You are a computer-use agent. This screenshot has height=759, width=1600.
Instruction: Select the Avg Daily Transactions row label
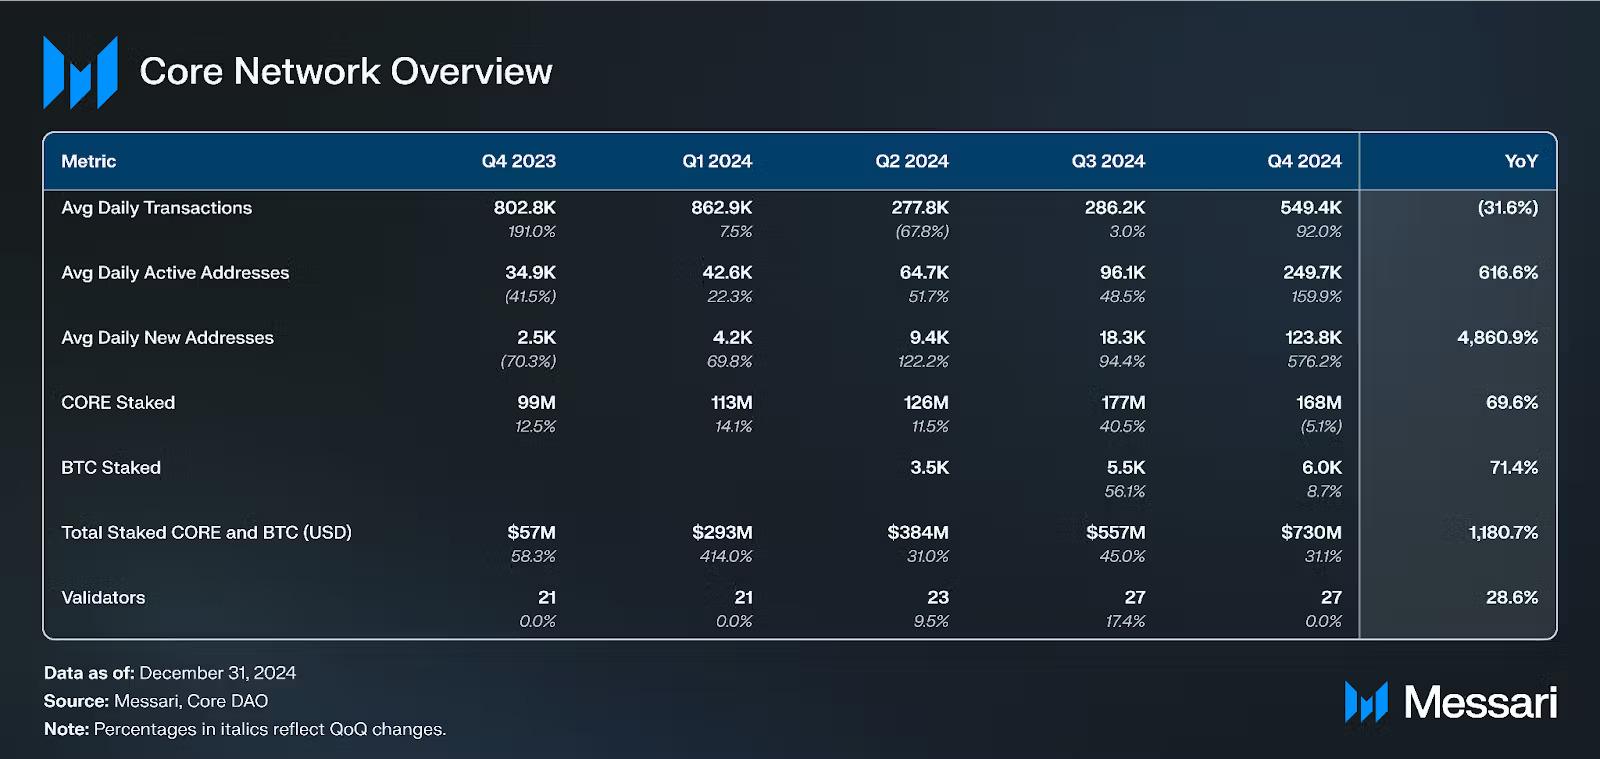[156, 208]
